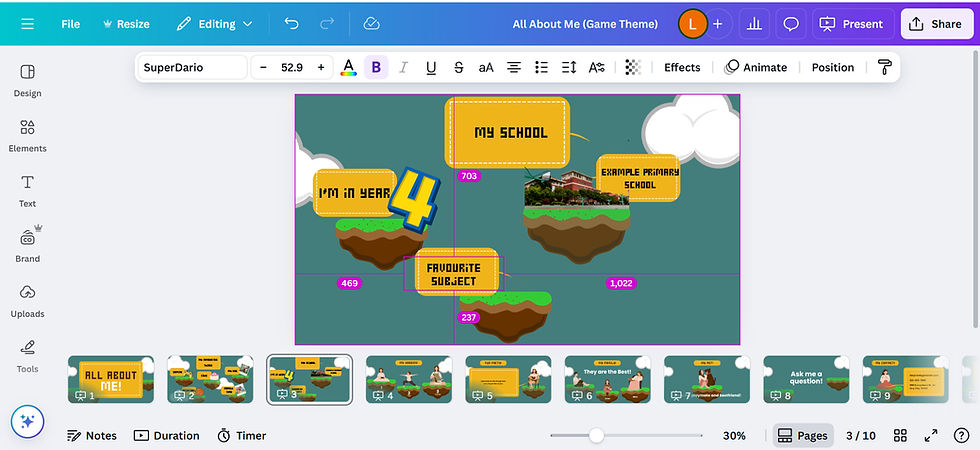
Task: Select page 5 thumbnail
Action: click(508, 379)
